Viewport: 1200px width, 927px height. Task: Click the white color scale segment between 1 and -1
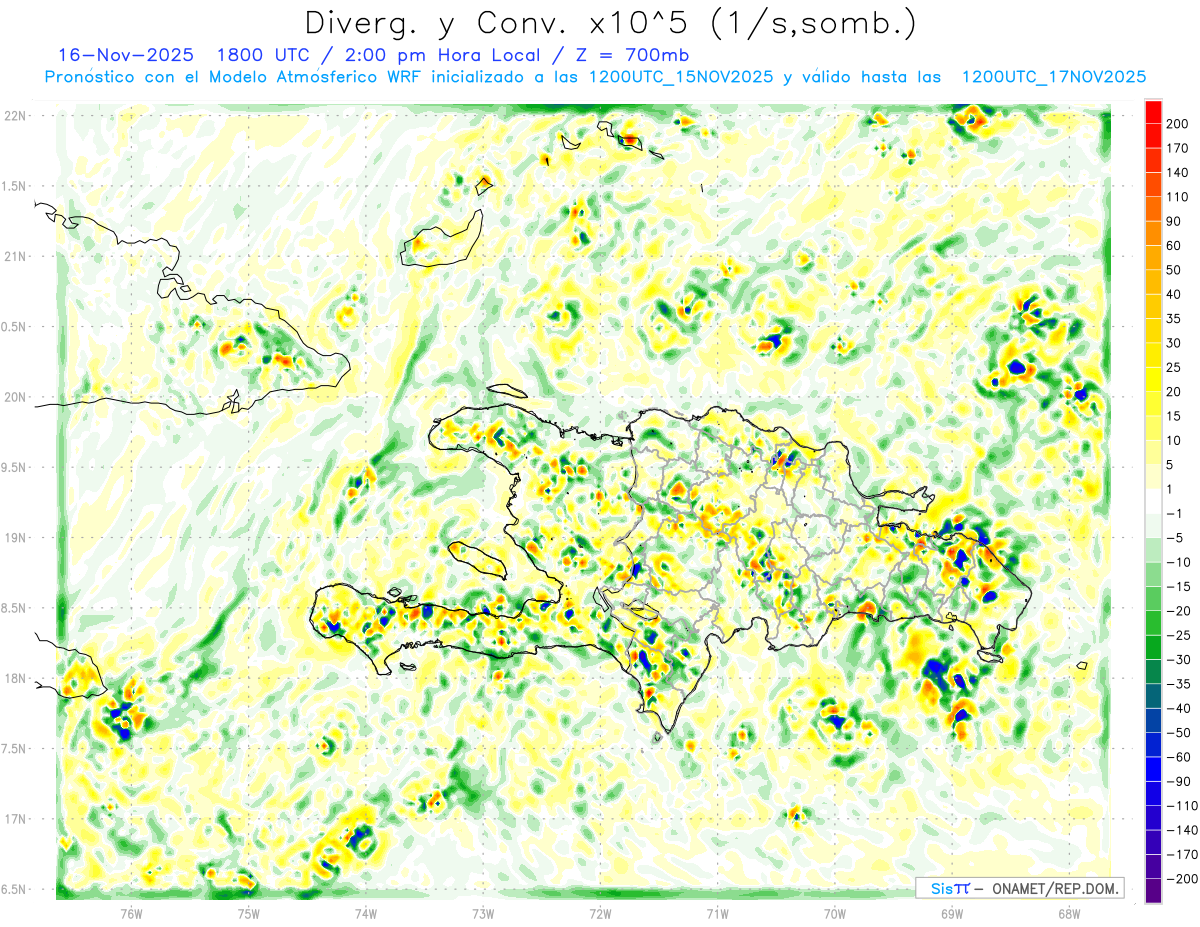click(x=1154, y=502)
